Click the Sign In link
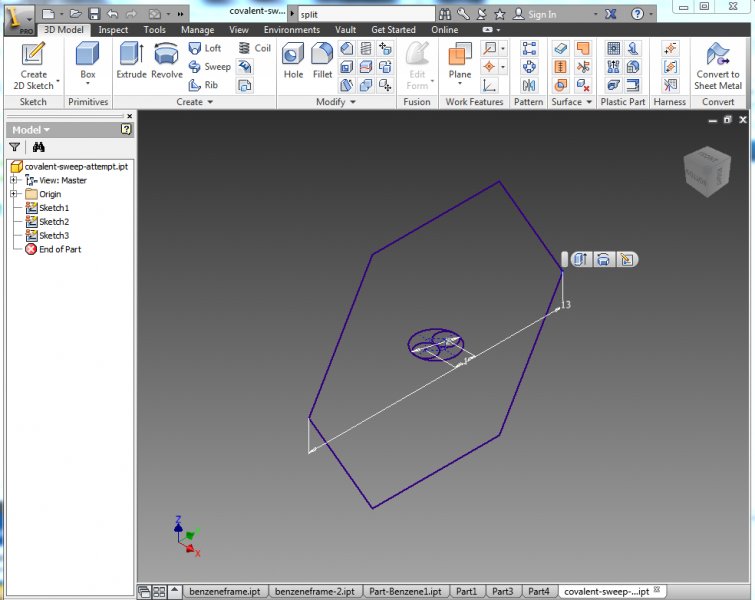The width and height of the screenshot is (755, 600). click(x=541, y=14)
